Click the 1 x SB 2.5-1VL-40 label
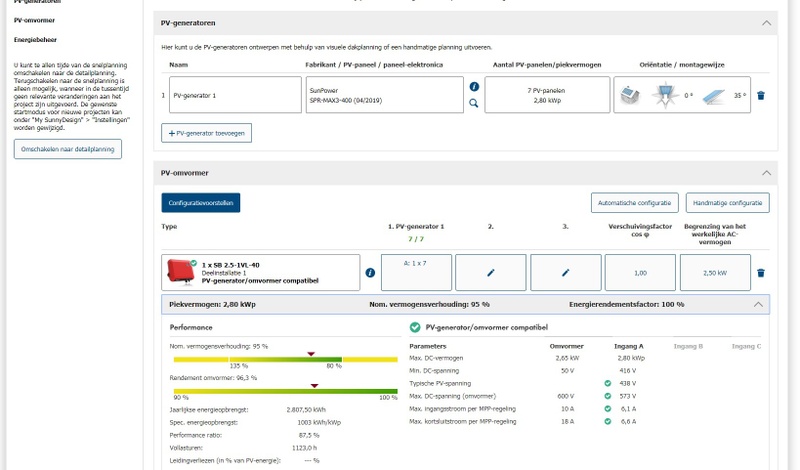Viewport: 800px width, 470px height. click(231, 265)
